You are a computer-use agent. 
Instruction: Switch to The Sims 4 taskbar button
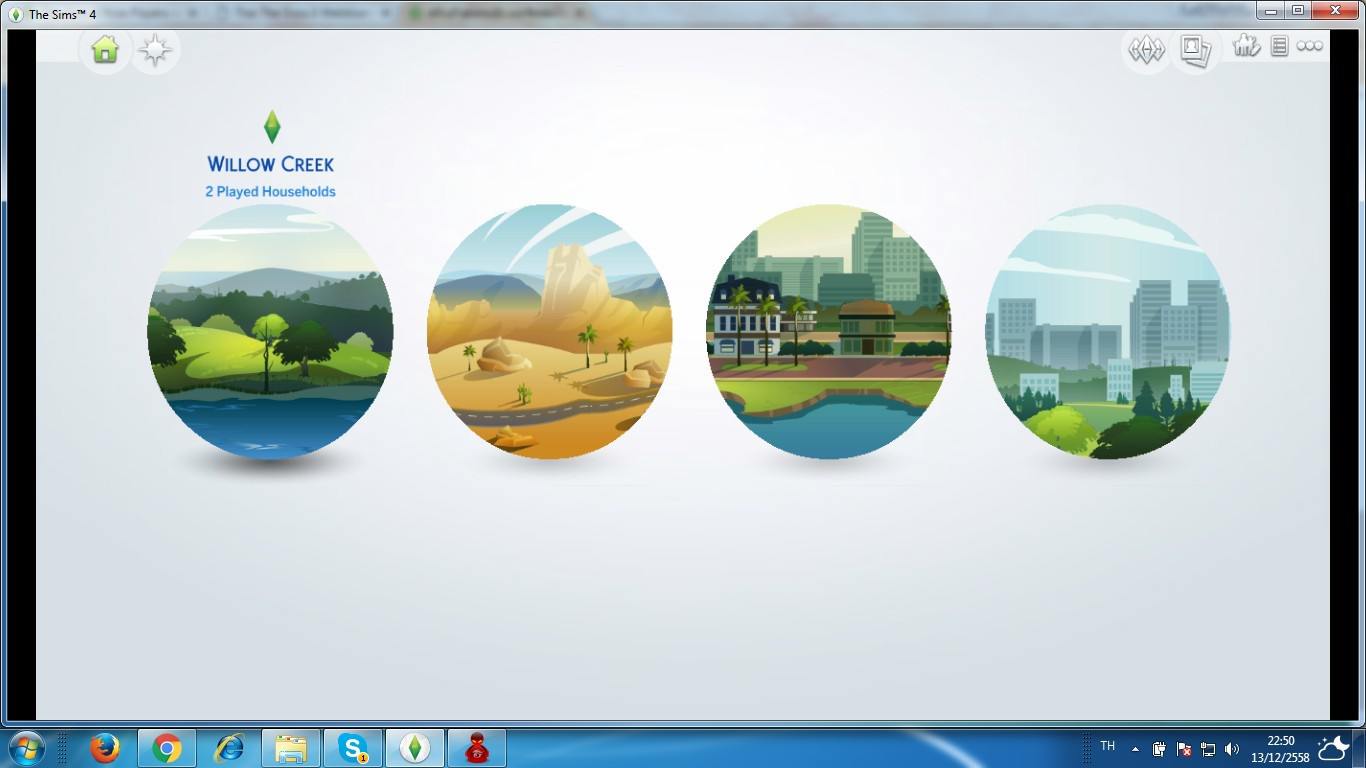(415, 748)
